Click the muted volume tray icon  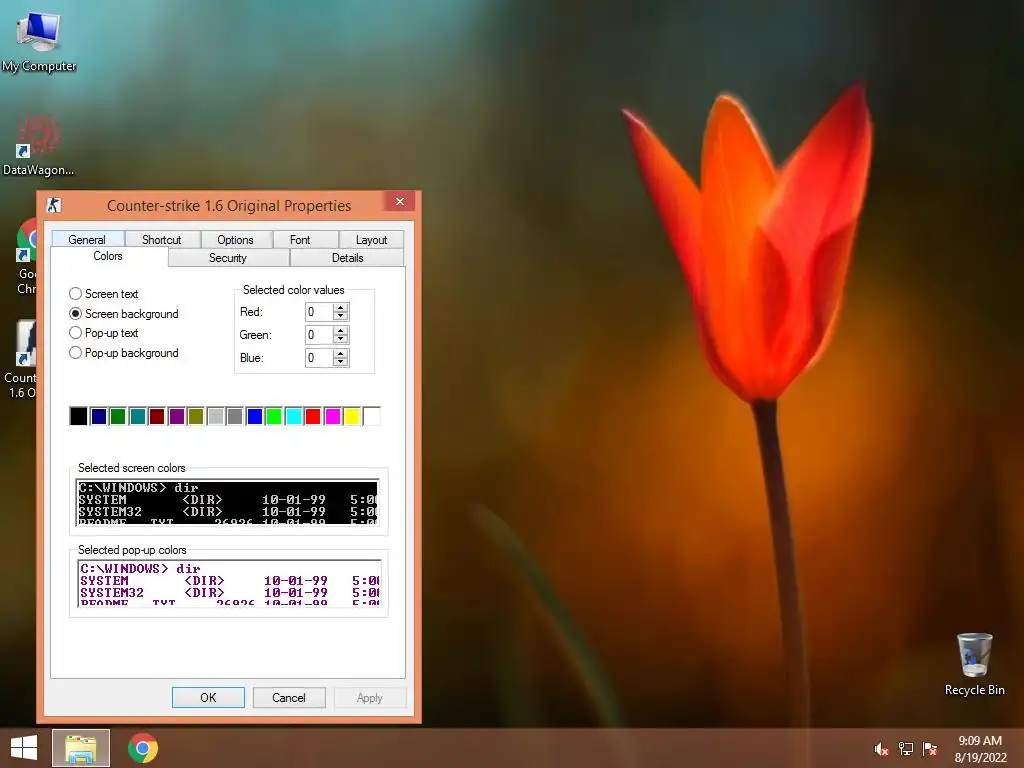tap(881, 749)
